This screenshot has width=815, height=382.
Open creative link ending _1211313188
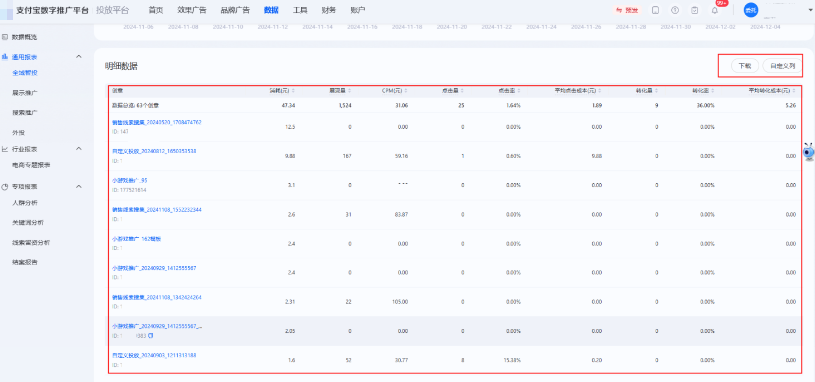(x=154, y=355)
